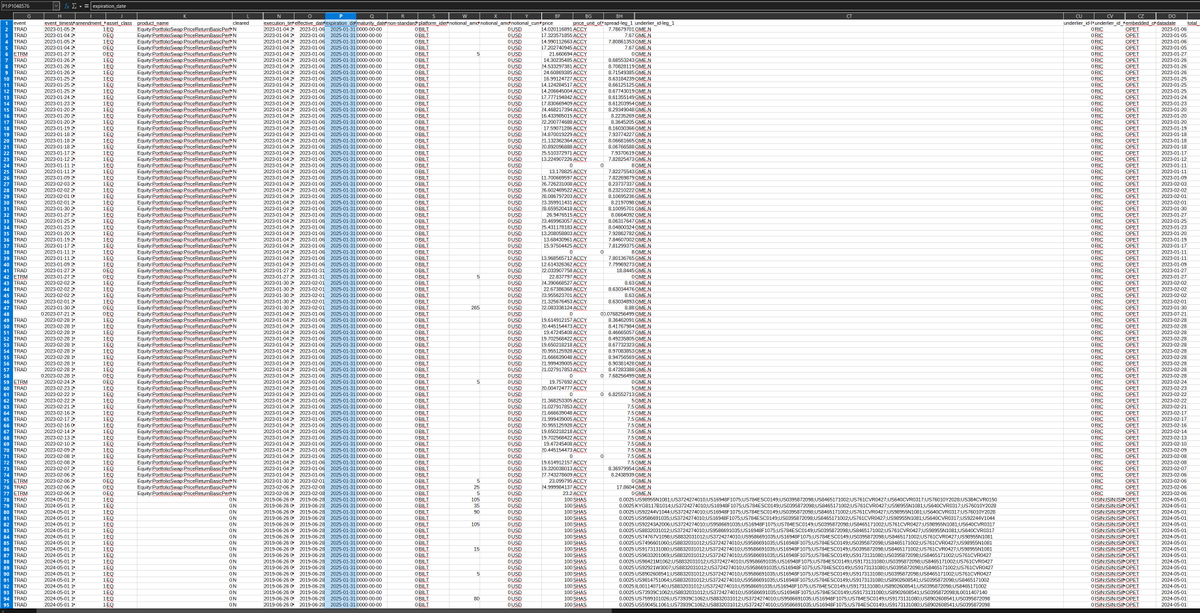
Task: Select row 6 header
Action: point(6,53)
